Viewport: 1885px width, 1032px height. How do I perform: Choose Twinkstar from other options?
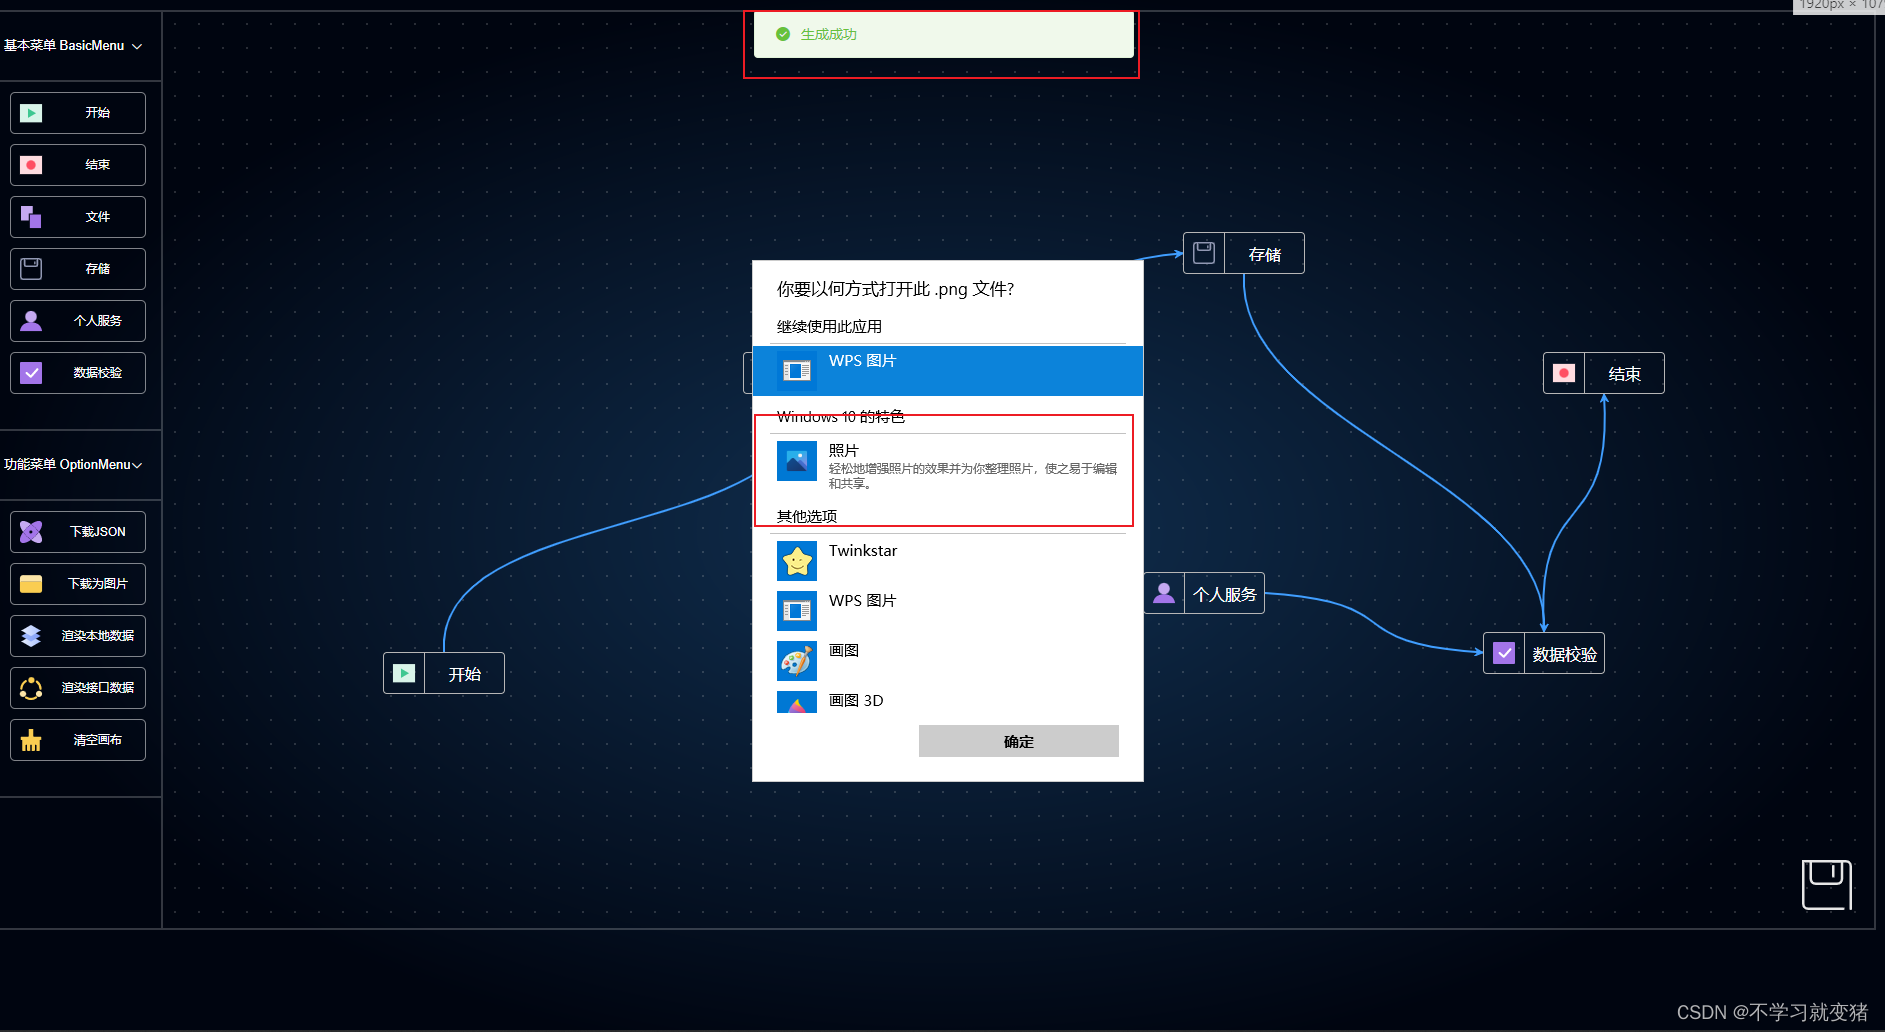click(948, 561)
